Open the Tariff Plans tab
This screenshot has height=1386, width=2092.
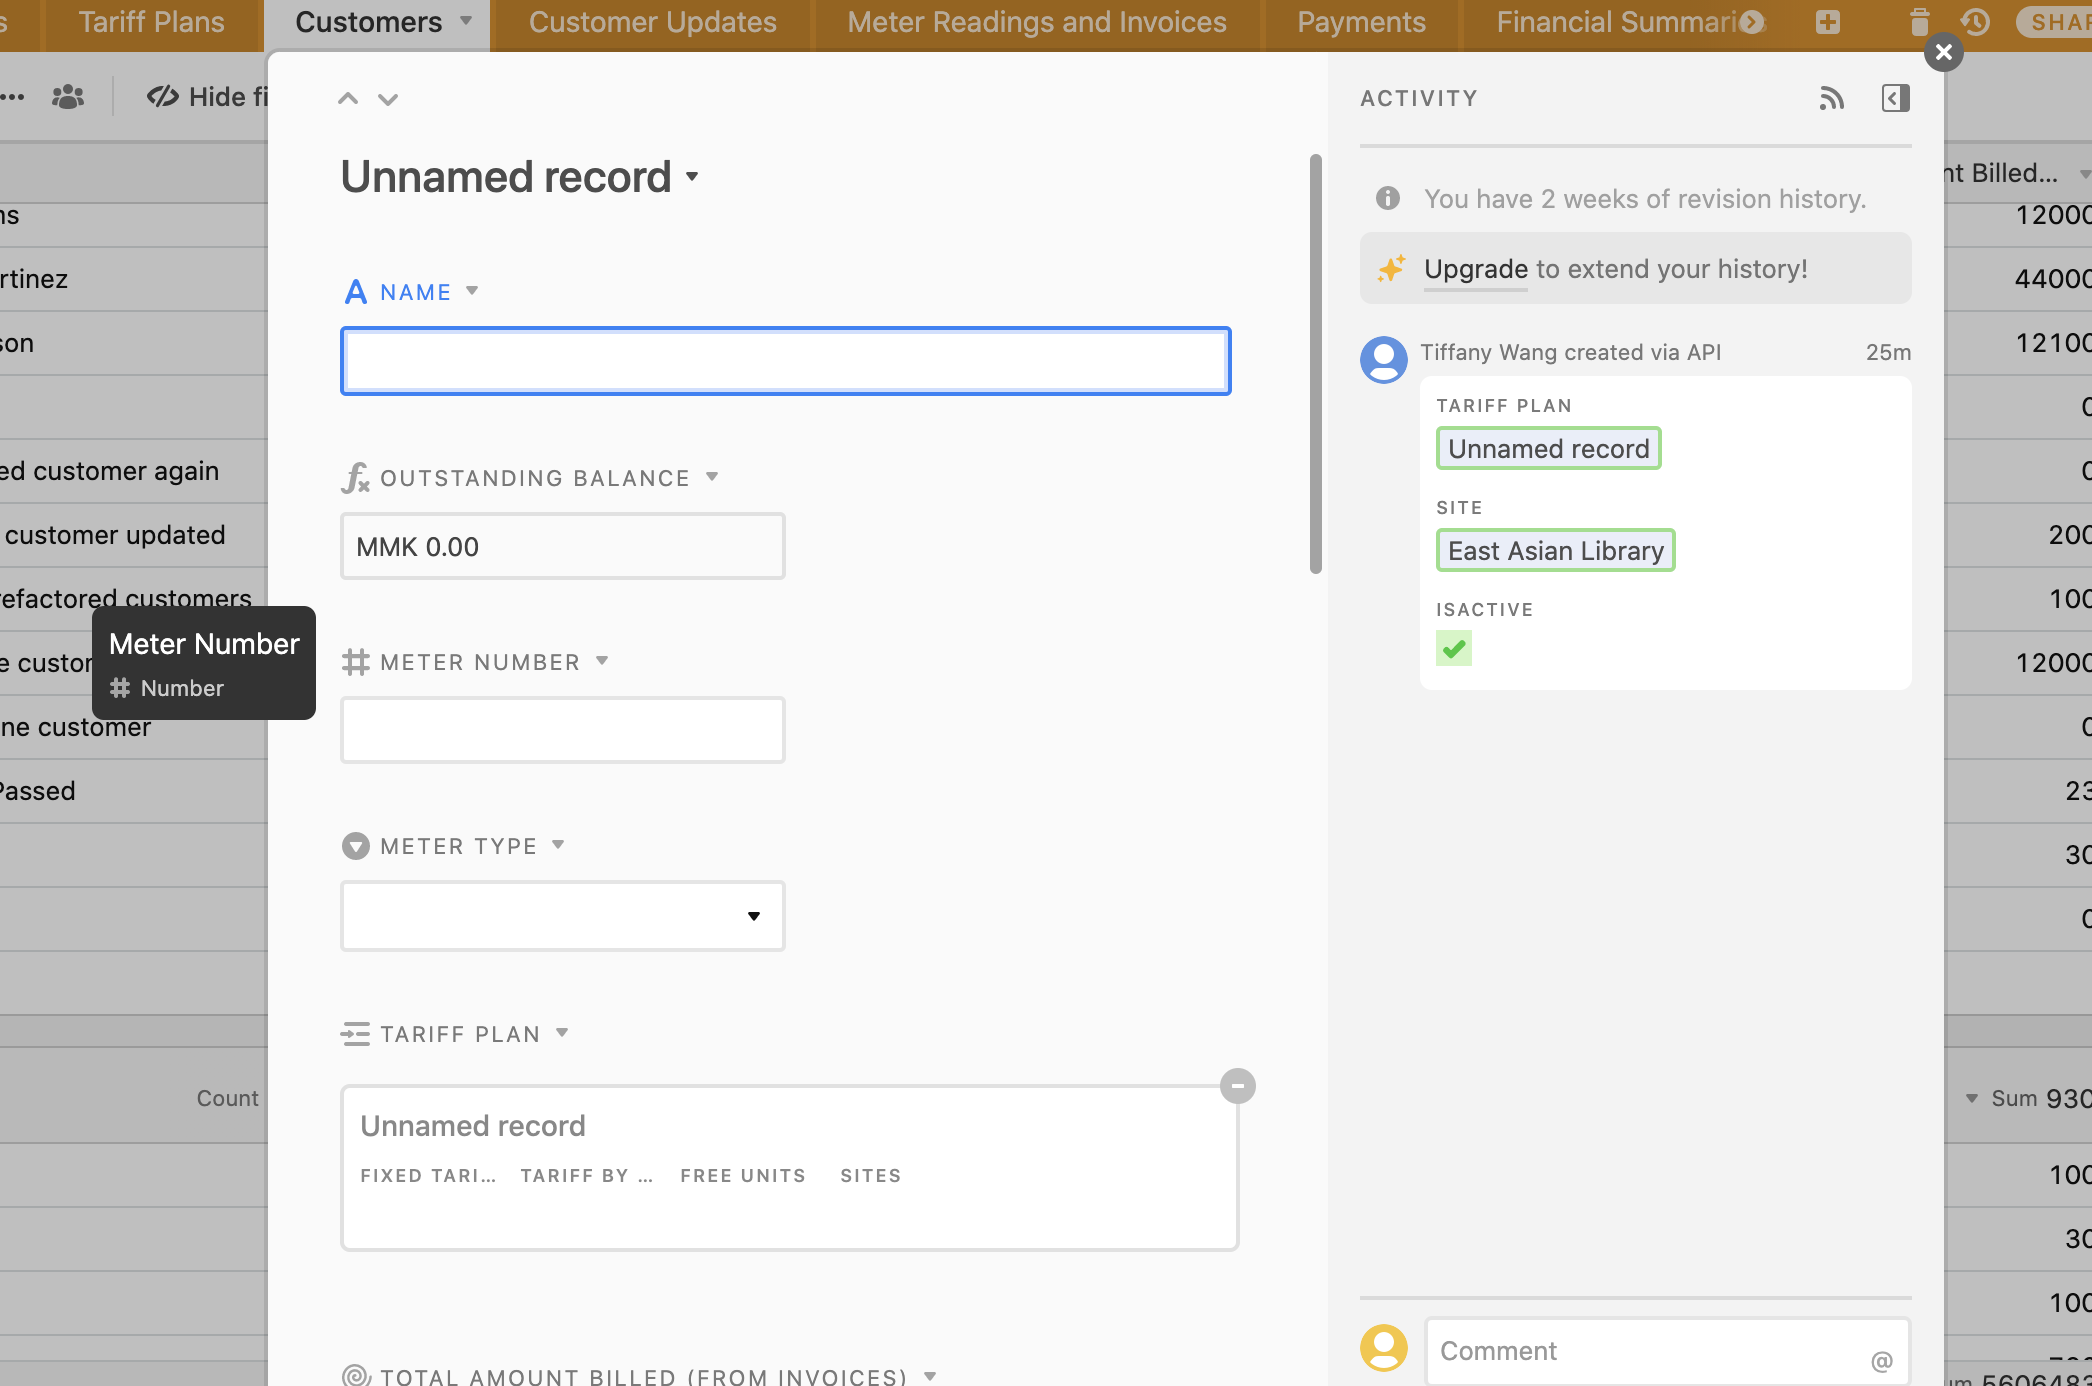tap(151, 21)
